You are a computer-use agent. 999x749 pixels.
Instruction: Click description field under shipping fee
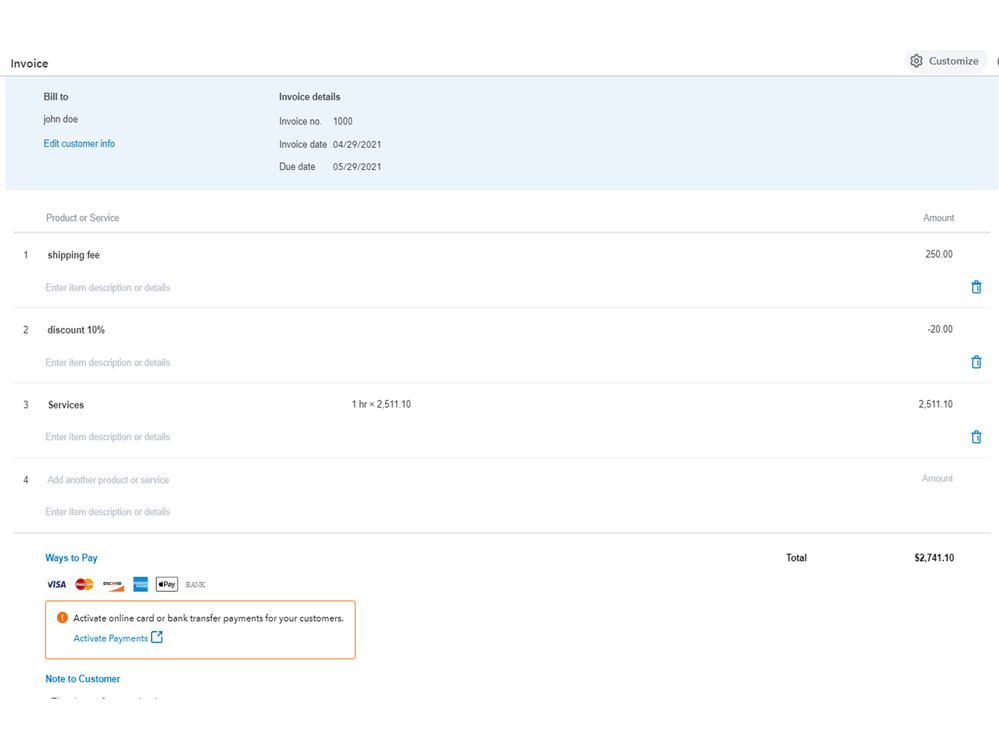pos(108,288)
